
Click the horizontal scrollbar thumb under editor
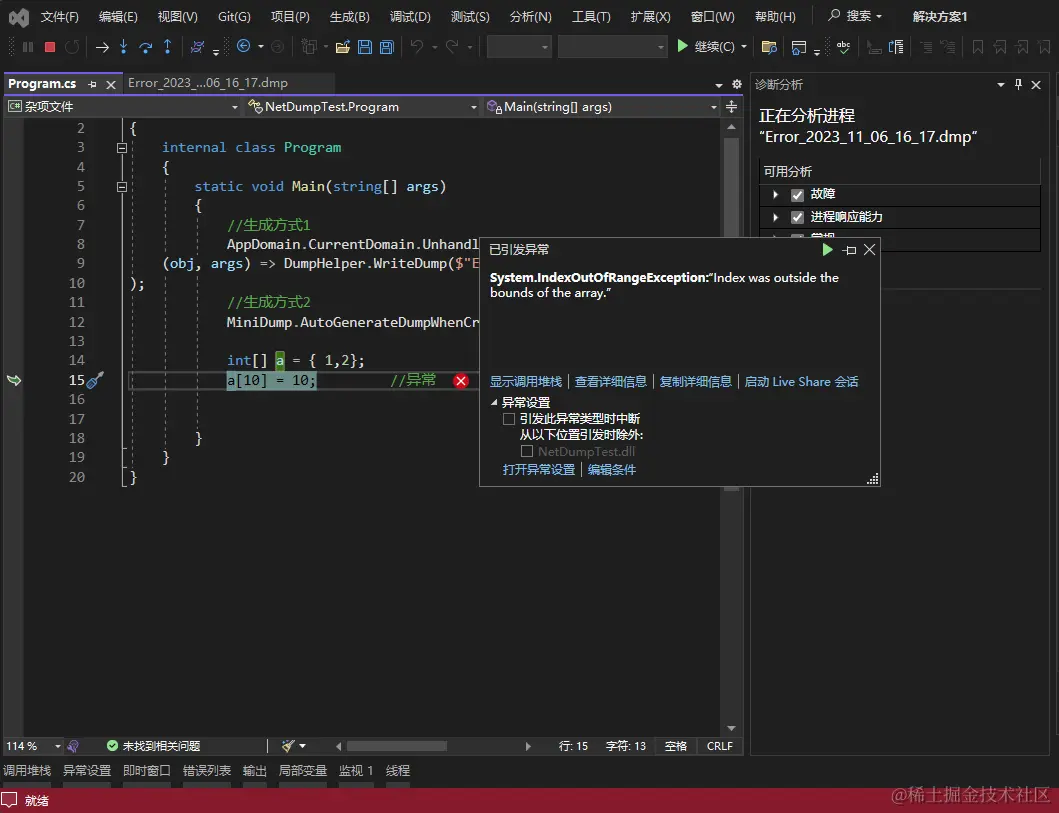click(x=396, y=746)
